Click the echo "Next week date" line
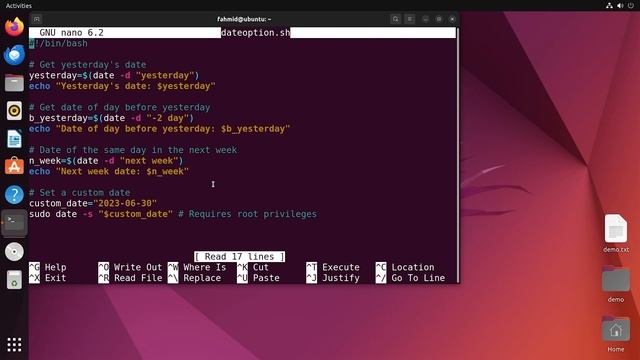 [109, 171]
